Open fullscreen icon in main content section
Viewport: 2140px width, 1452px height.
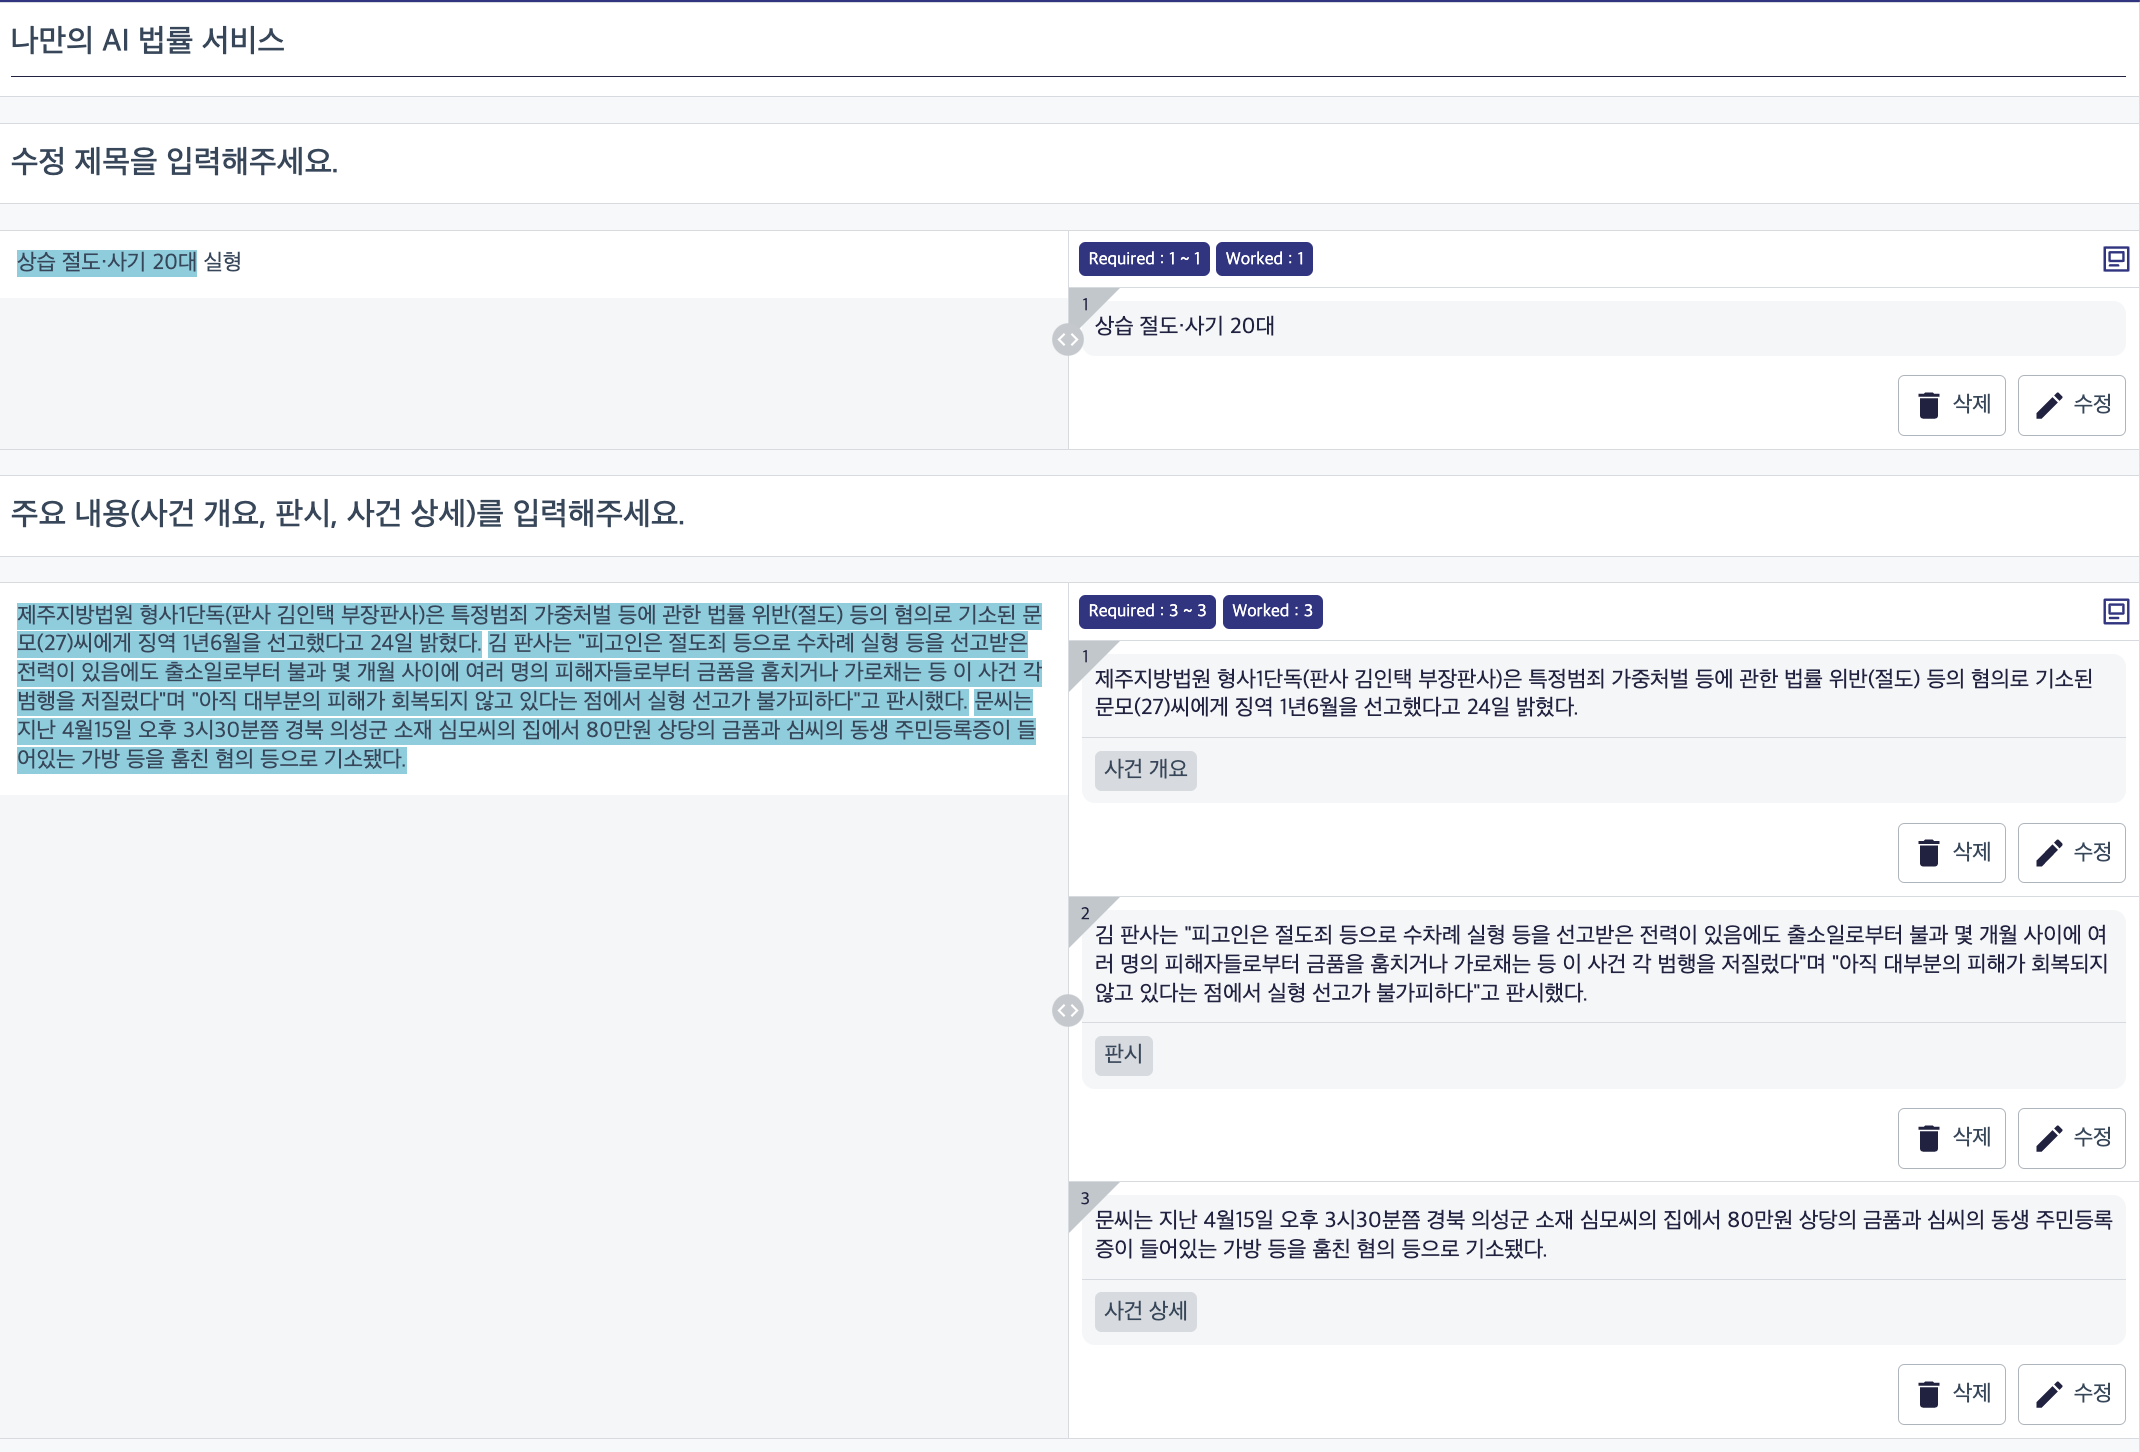coord(2116,611)
